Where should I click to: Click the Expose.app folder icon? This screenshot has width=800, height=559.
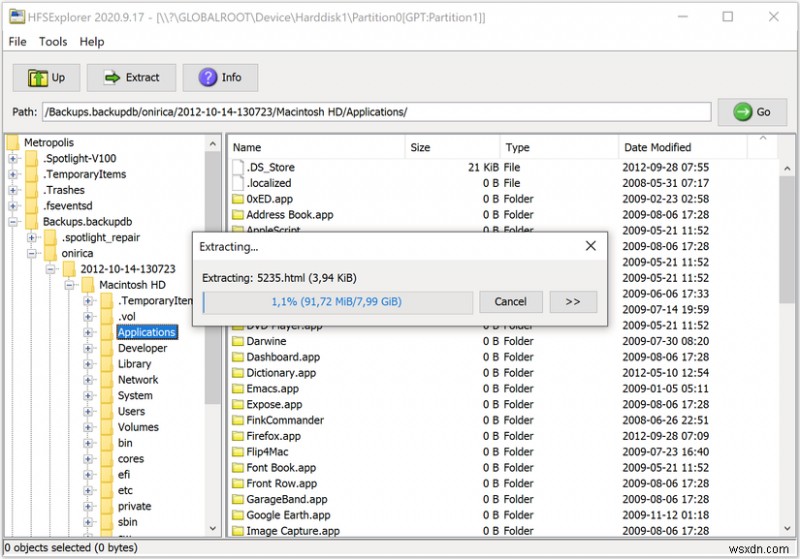coord(238,404)
